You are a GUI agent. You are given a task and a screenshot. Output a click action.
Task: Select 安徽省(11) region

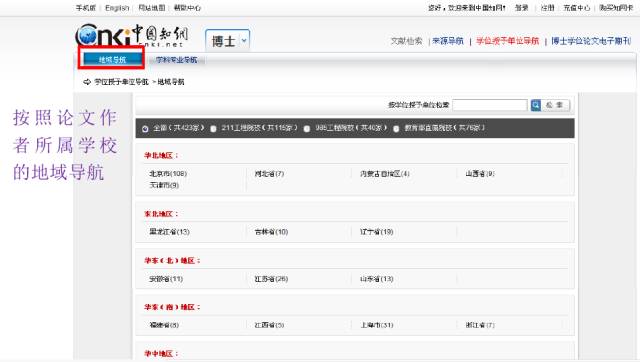pos(166,279)
